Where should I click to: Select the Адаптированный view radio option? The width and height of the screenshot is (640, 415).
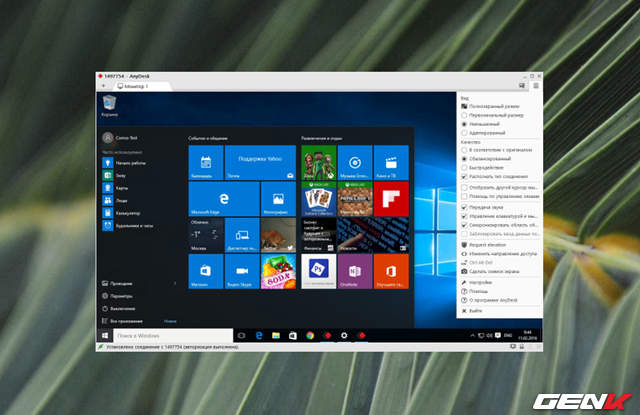pyautogui.click(x=483, y=133)
